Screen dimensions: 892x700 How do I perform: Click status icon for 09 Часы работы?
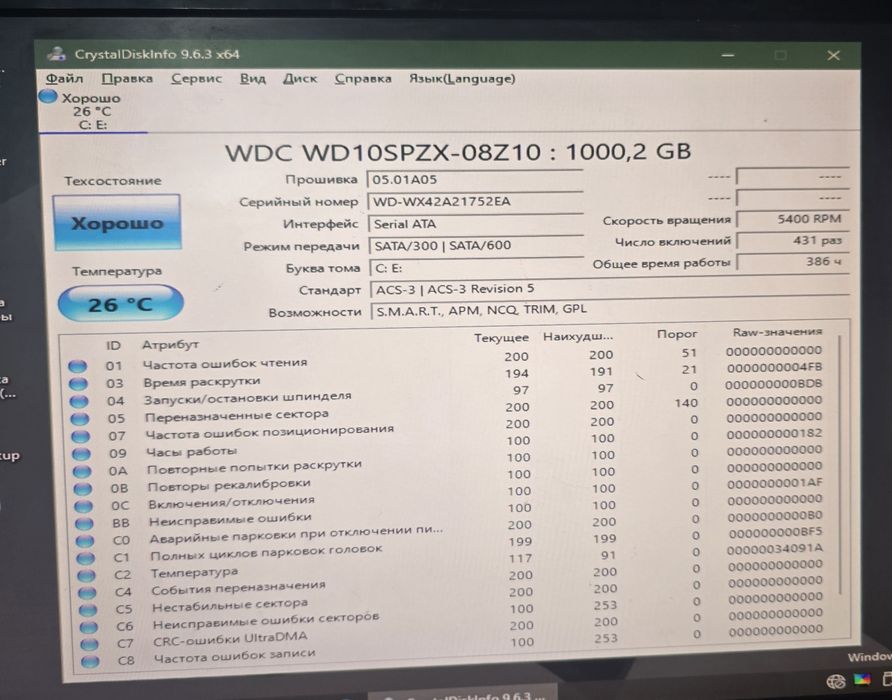tap(81, 454)
